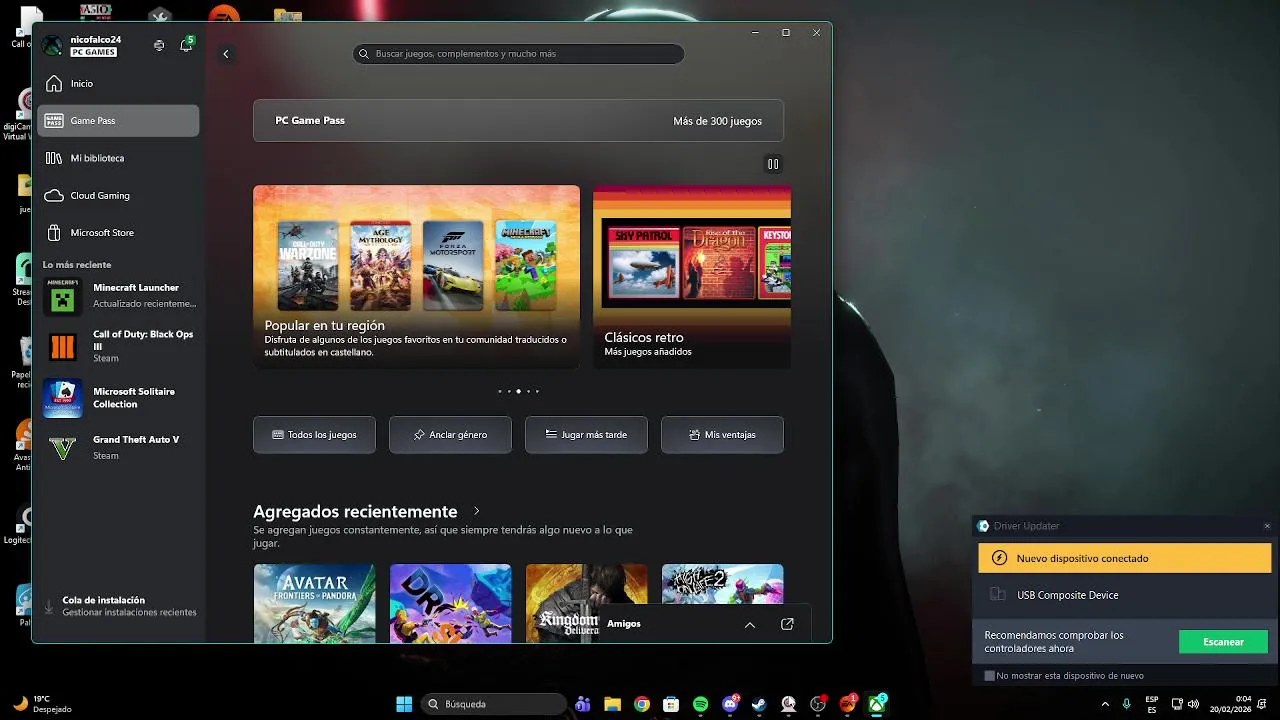The height and width of the screenshot is (720, 1280).
Task: Click Nuevo dispositivo conectado banner
Action: point(1124,559)
